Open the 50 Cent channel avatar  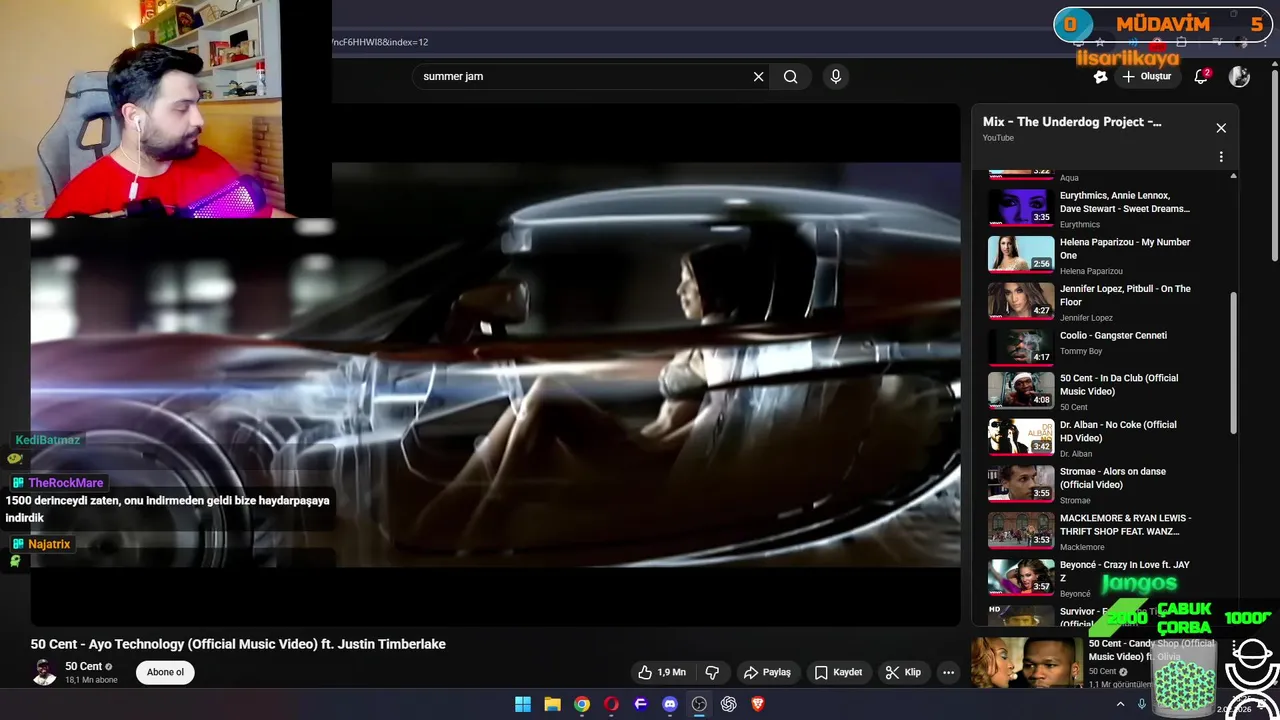point(44,673)
